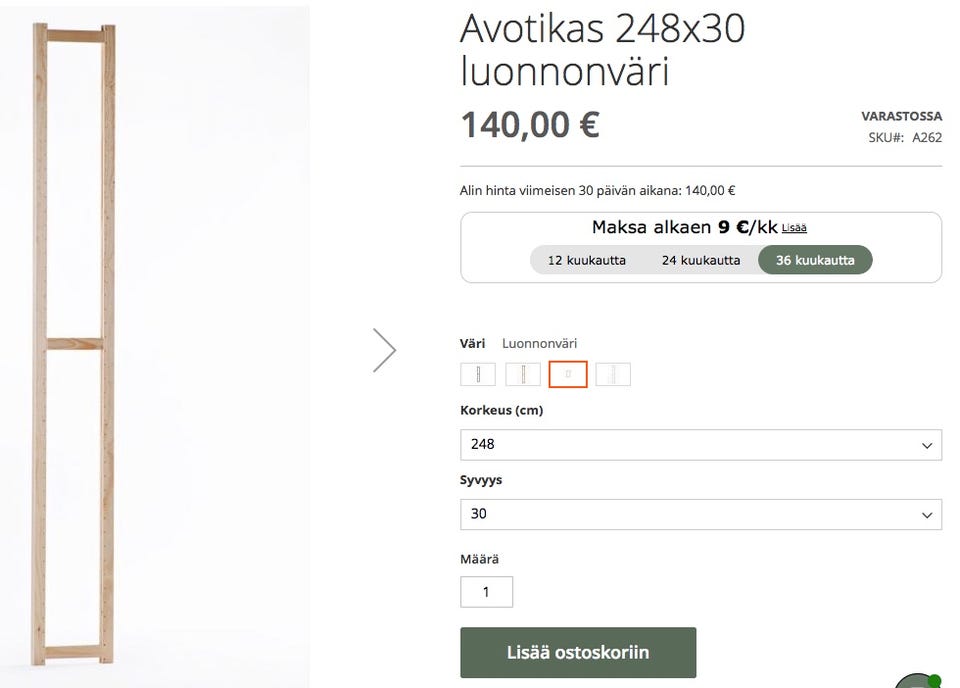Click the VARASTOSSA stock status label
Viewport: 960px width, 688px height.
[901, 116]
